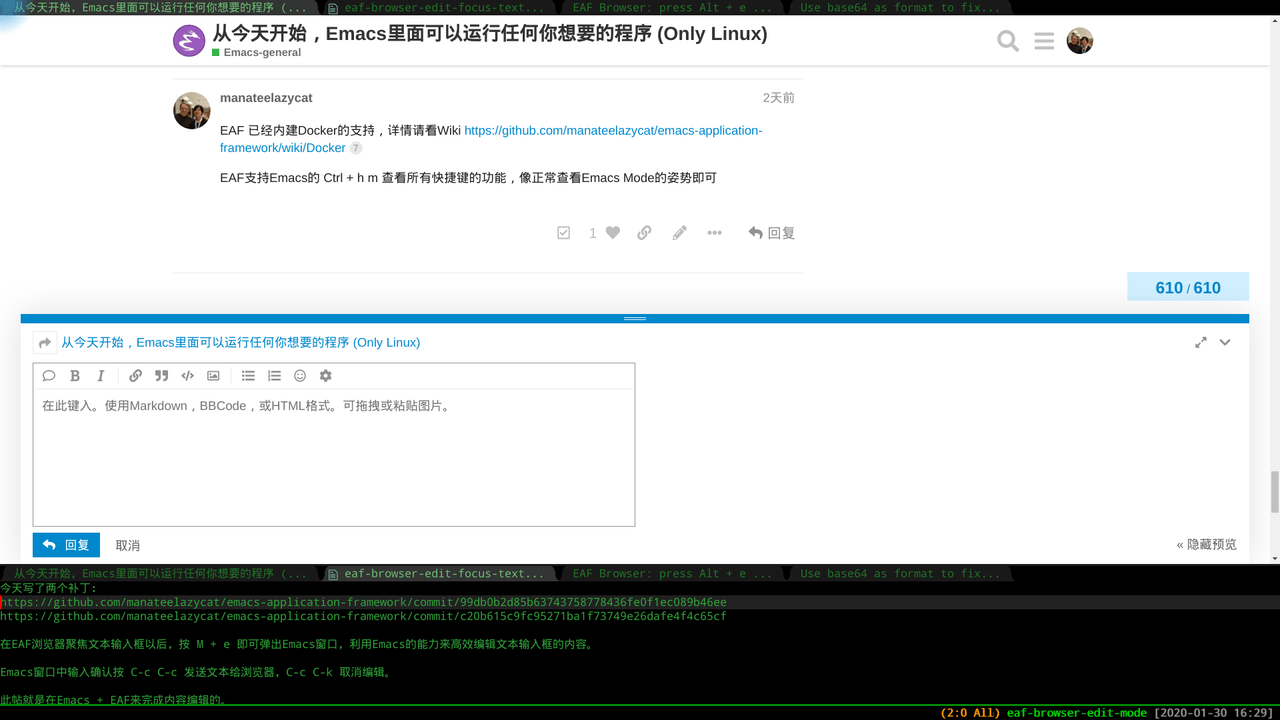The image size is (1280, 720).
Task: Select lower tab bar's topic tab
Action: click(x=160, y=574)
